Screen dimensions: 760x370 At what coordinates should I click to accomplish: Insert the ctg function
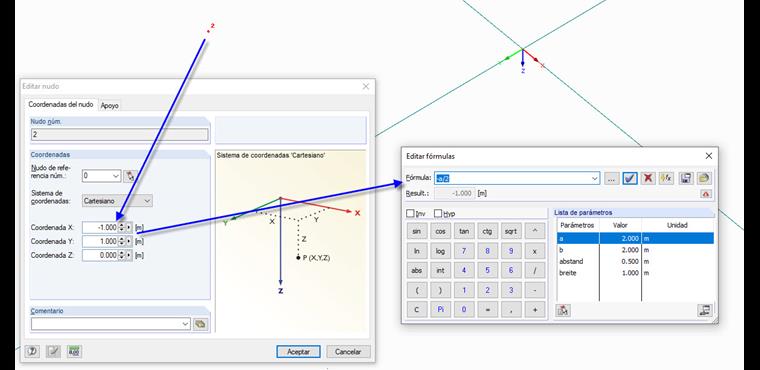tap(487, 232)
